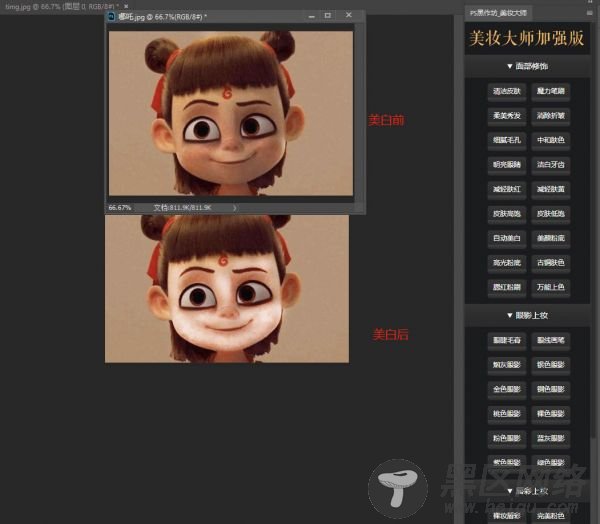Collapse the 眼影上妆 section
Screen dimensions: 600x524
point(528,315)
